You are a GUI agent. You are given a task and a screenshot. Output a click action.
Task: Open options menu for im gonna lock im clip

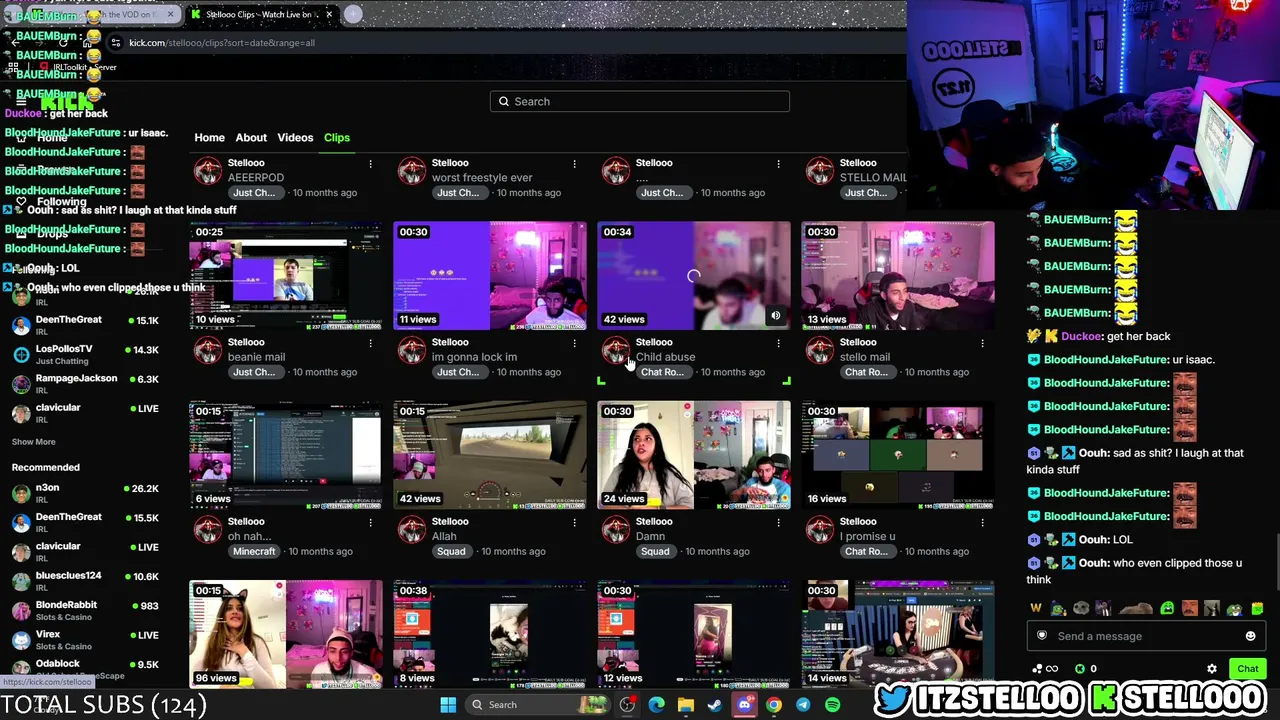pos(574,343)
